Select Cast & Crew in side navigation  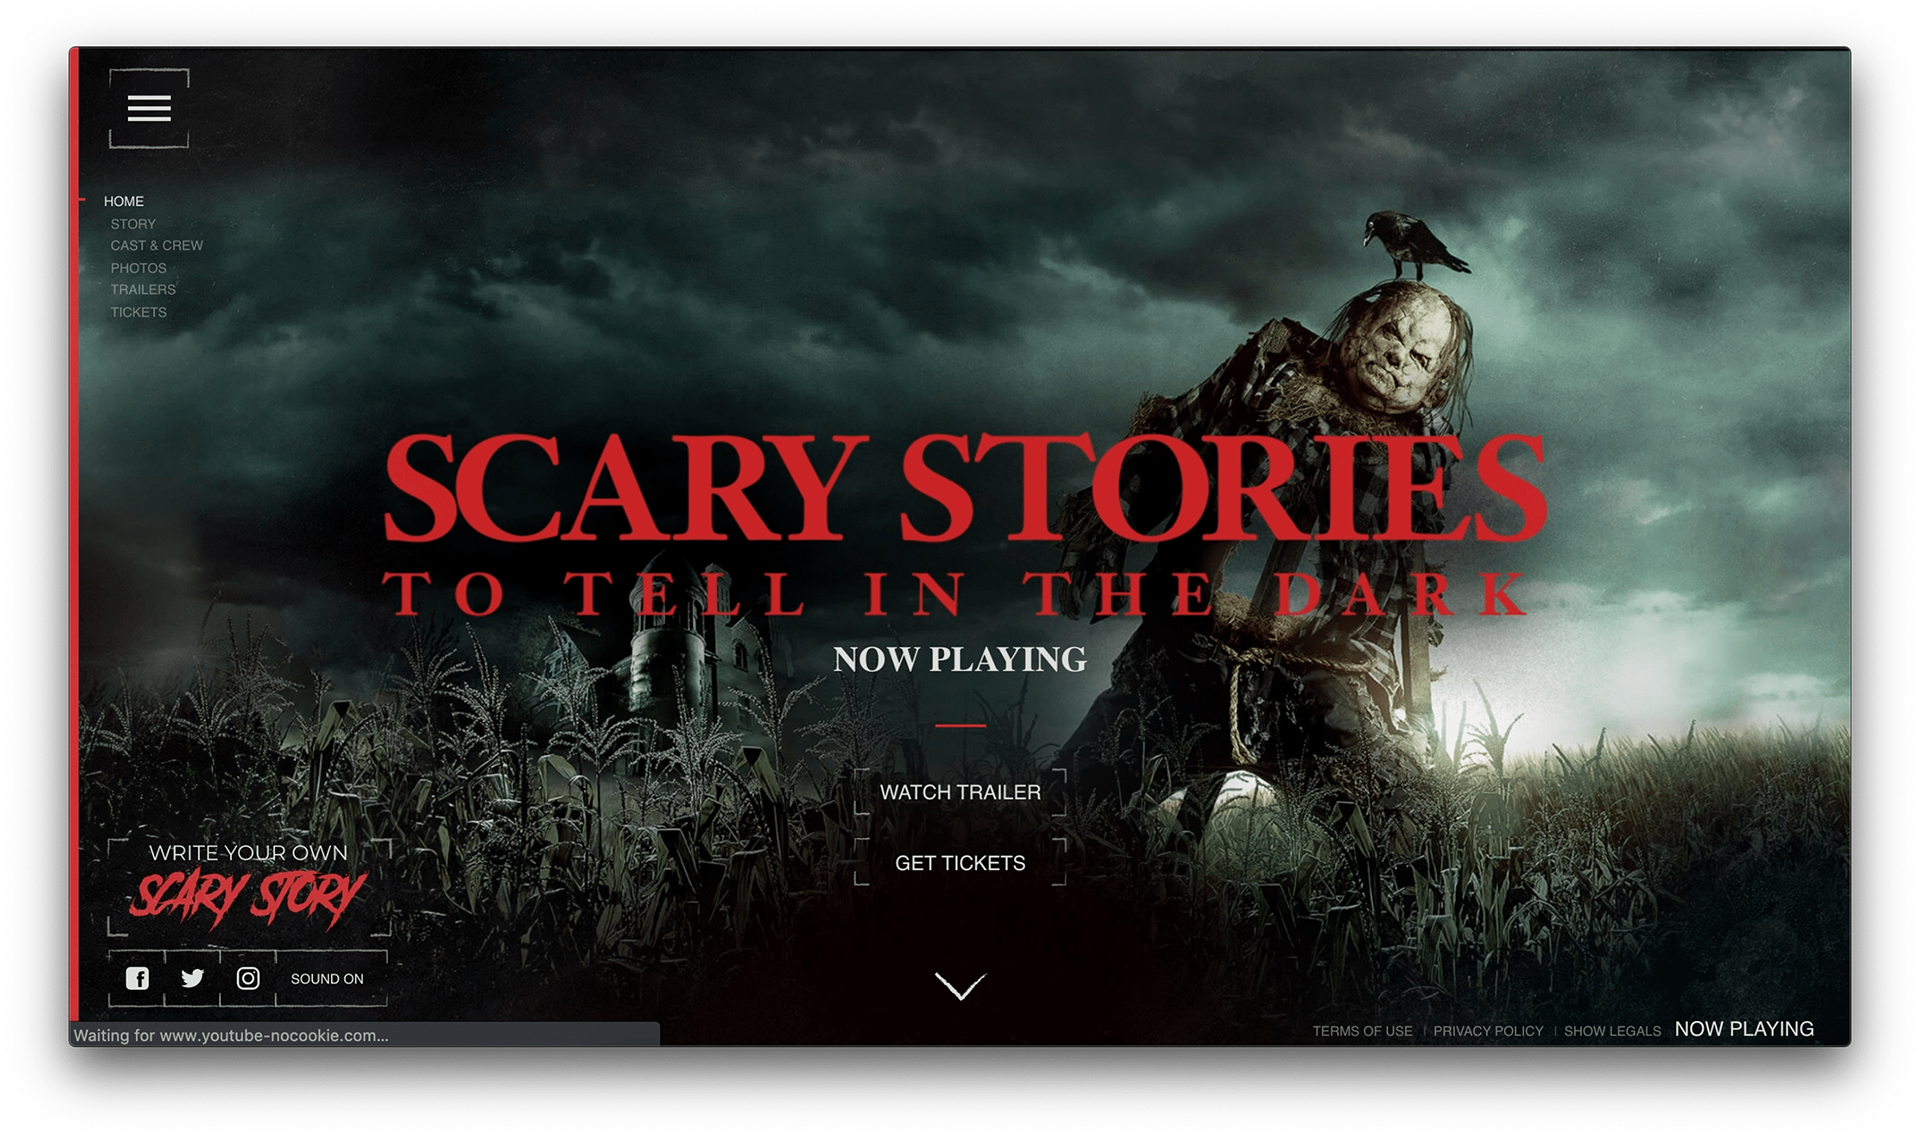point(157,245)
